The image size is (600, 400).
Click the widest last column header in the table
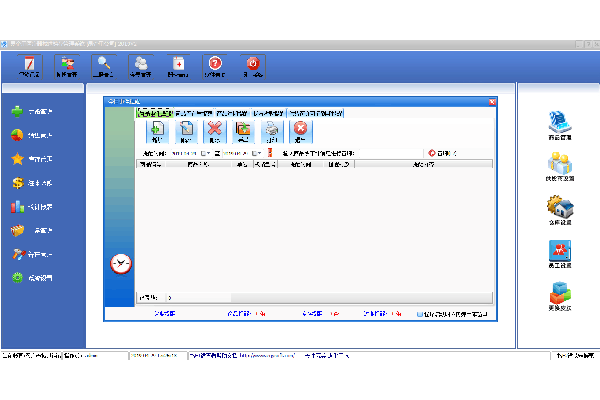tap(424, 165)
